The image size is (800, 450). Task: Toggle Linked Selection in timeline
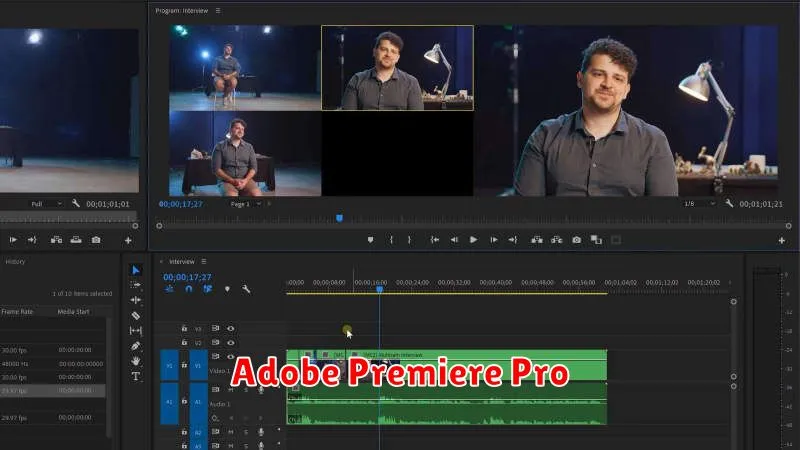[x=207, y=289]
